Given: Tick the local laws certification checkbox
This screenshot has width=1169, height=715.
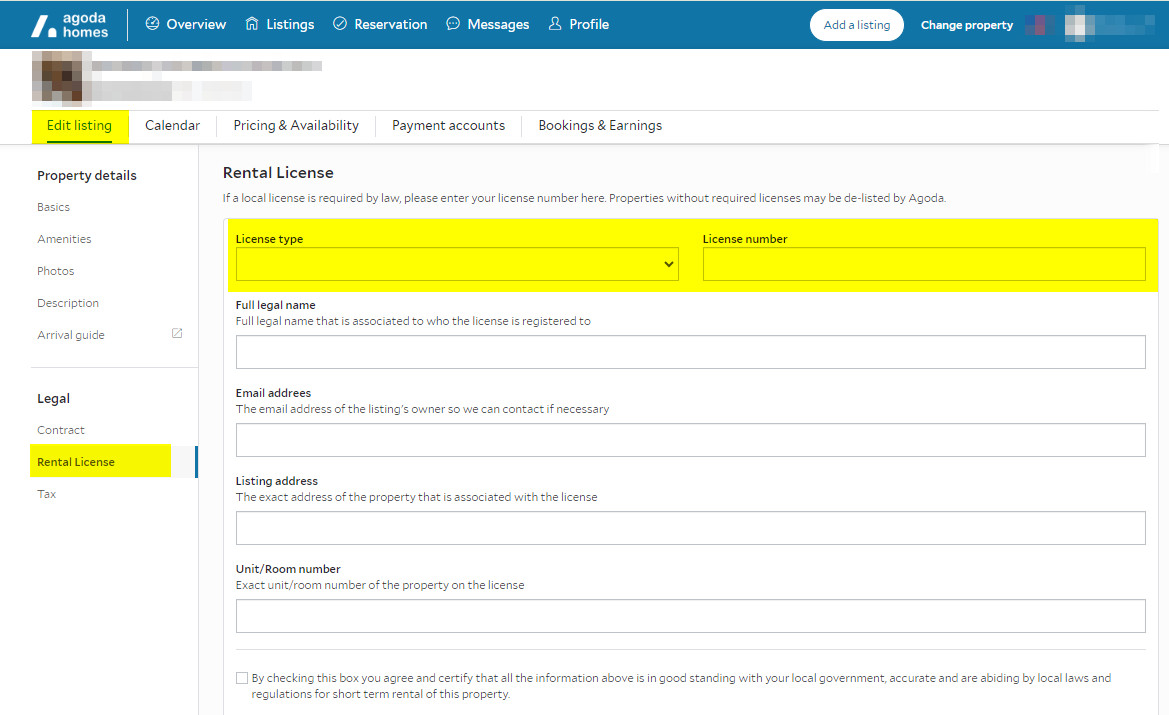Looking at the screenshot, I should tap(242, 678).
